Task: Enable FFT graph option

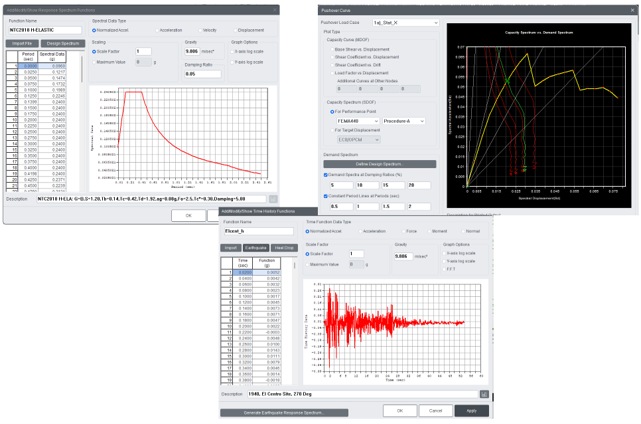Action: click(444, 269)
